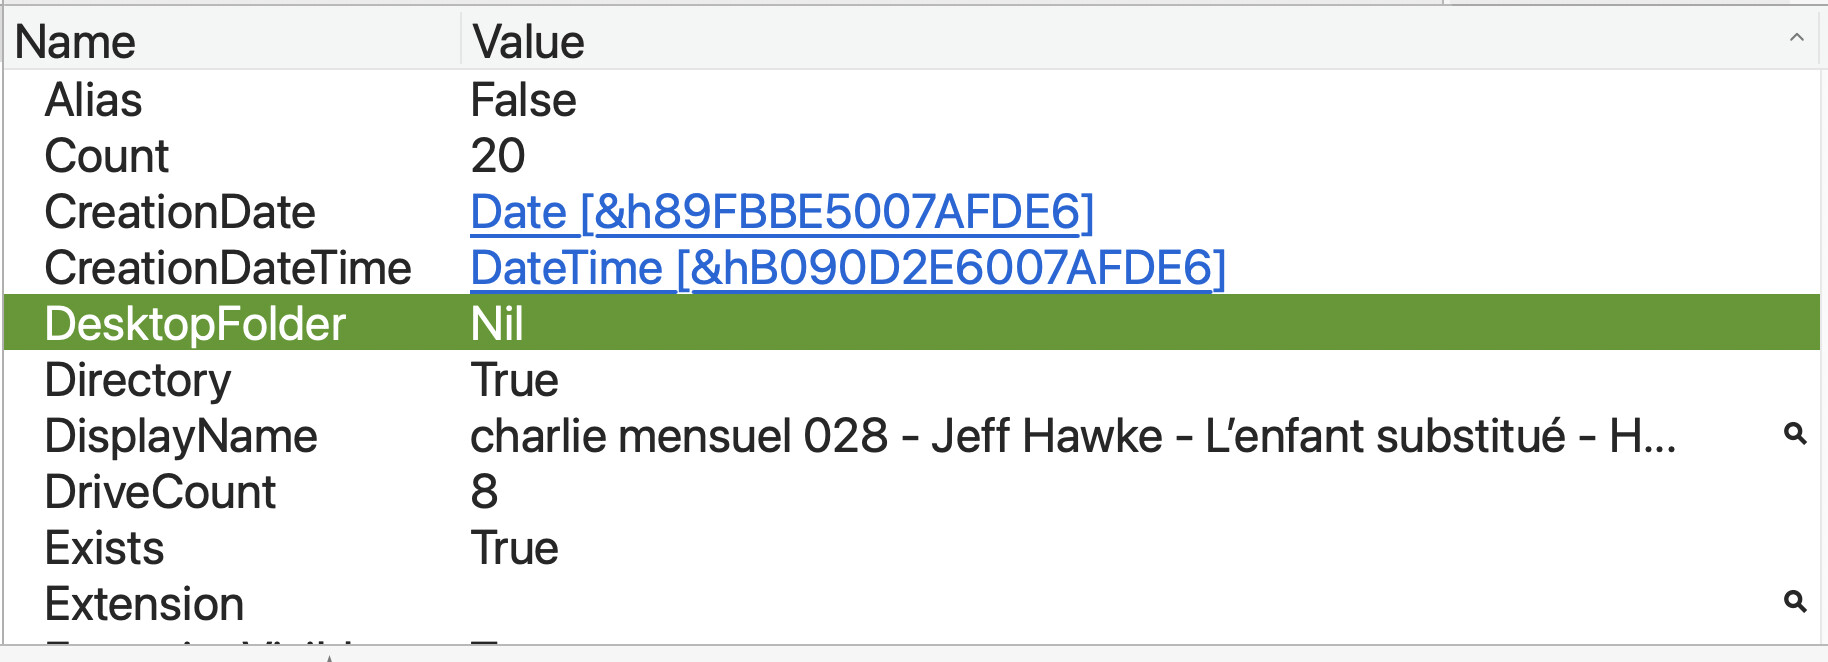
Task: Click the Value column header
Action: click(x=528, y=42)
